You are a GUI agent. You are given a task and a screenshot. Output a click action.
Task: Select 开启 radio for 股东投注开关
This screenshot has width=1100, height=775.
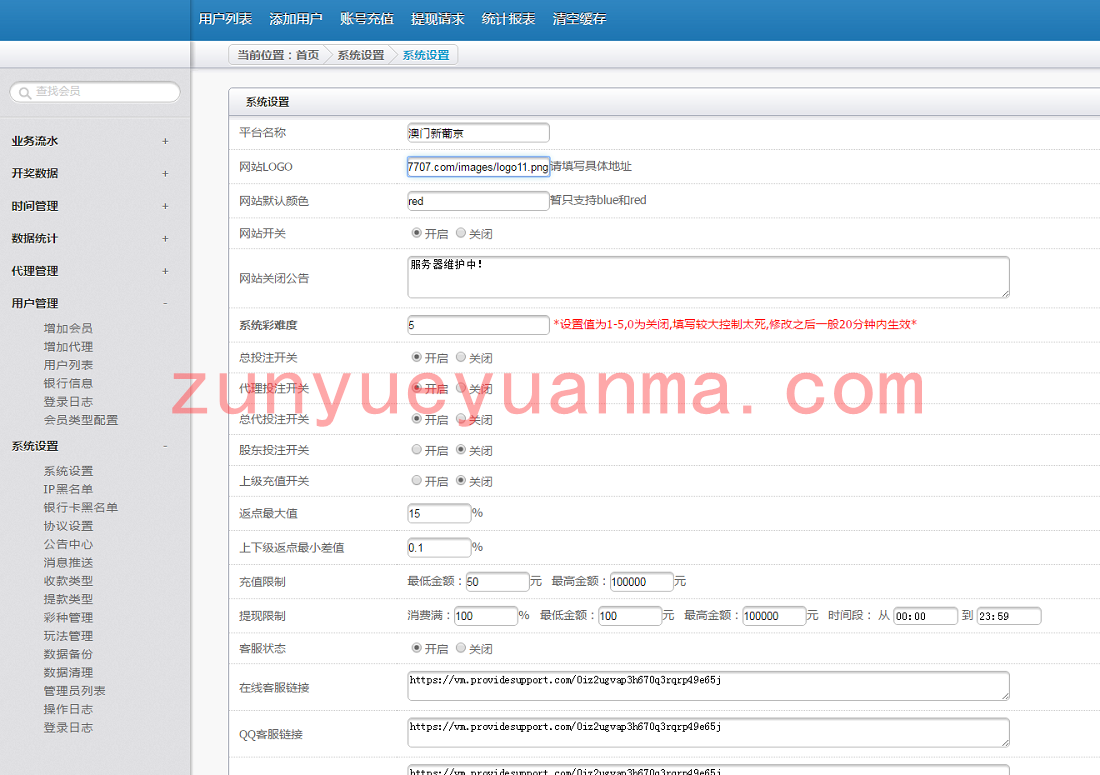417,450
